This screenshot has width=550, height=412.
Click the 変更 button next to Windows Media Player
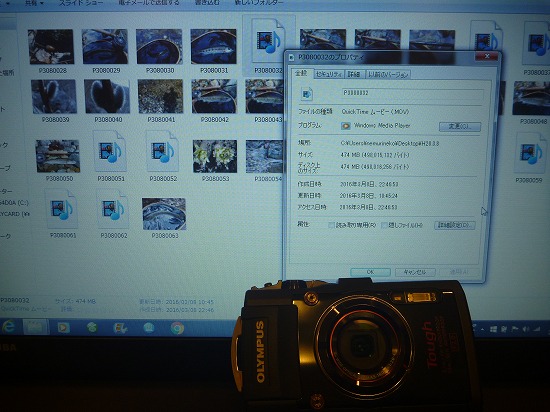pyautogui.click(x=460, y=126)
